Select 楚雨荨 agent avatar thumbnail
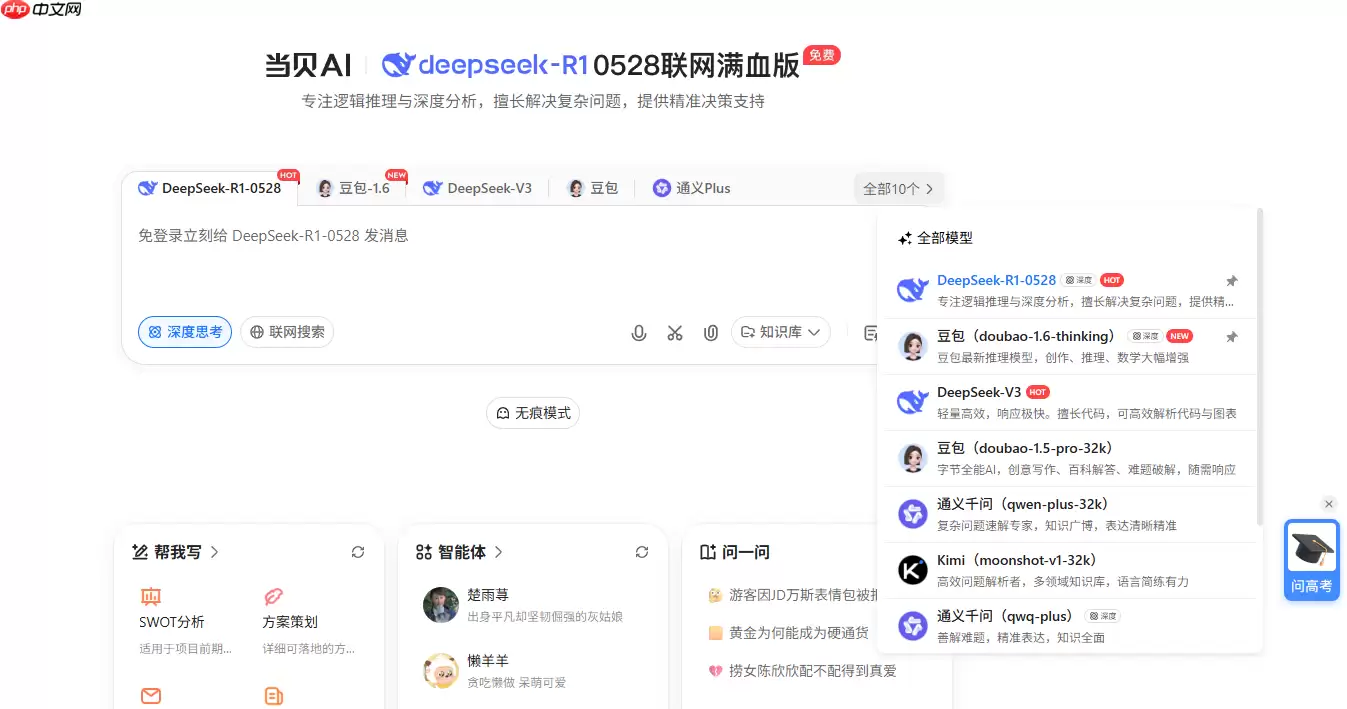Image resolution: width=1347 pixels, height=709 pixels. tap(440, 605)
